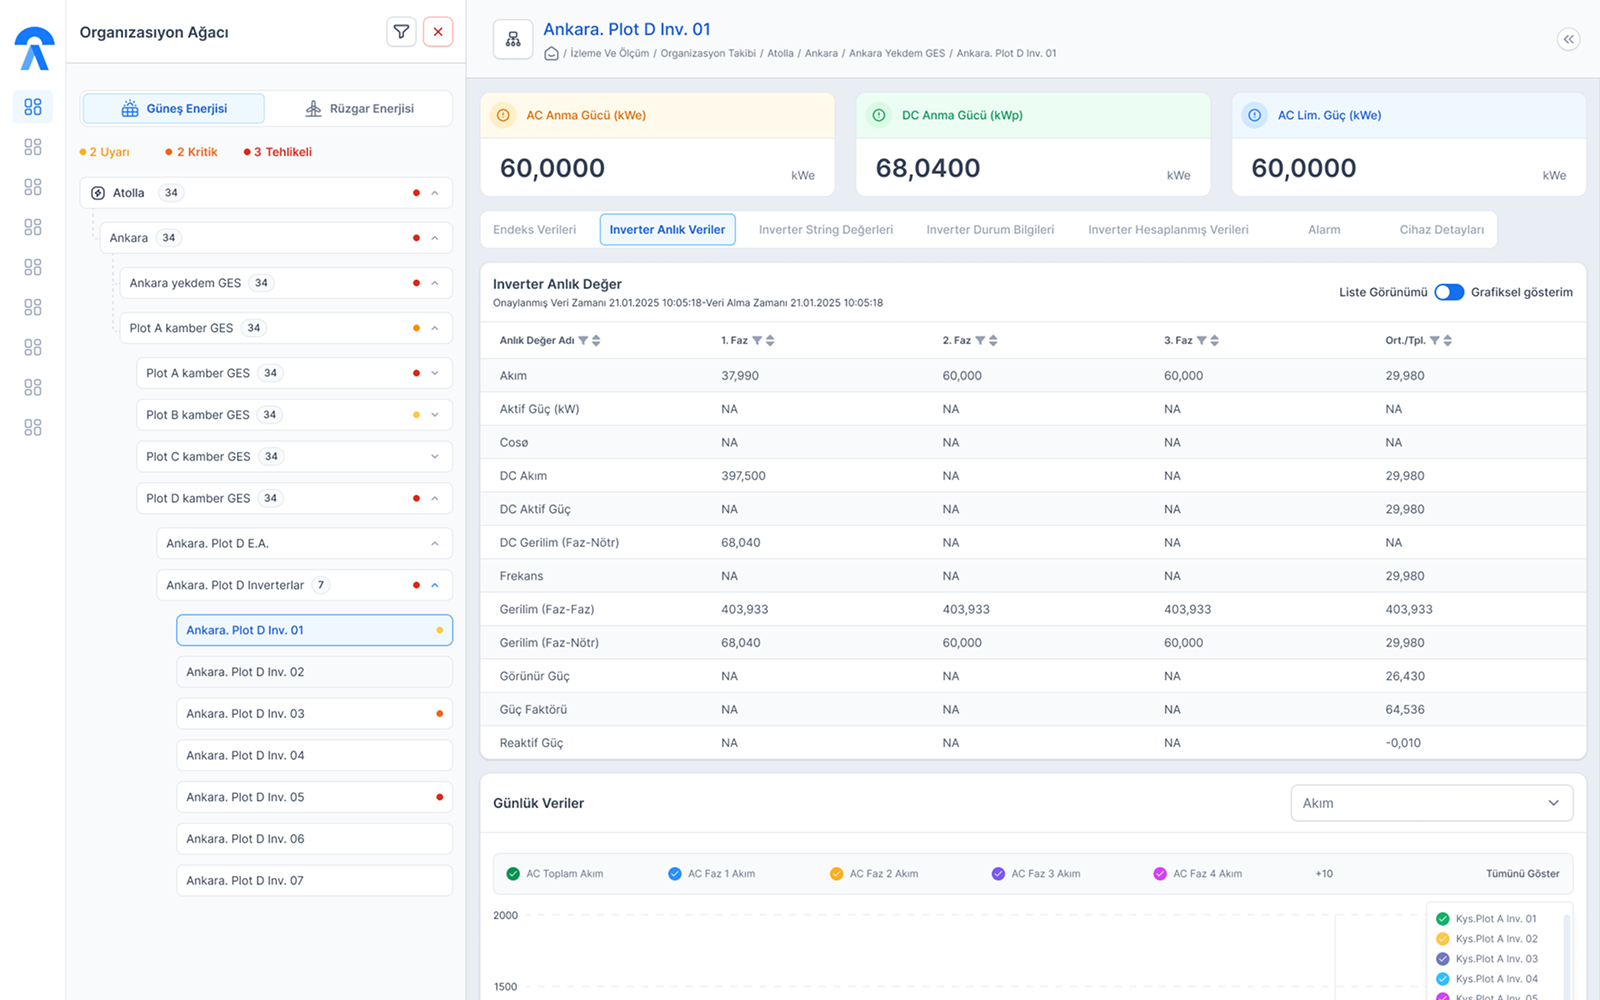Toggle AC Toplam Akım series checkbox
Viewport: 1600px width, 1000px height.
(513, 874)
